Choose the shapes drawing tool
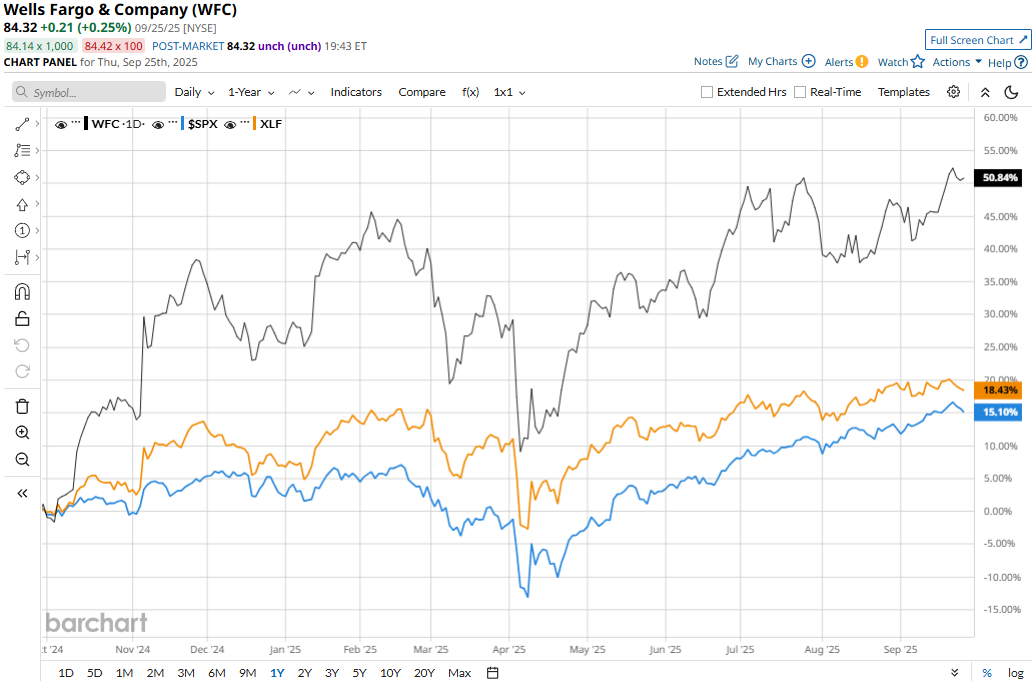Screen dimensions: 1032x681 click(x=22, y=178)
